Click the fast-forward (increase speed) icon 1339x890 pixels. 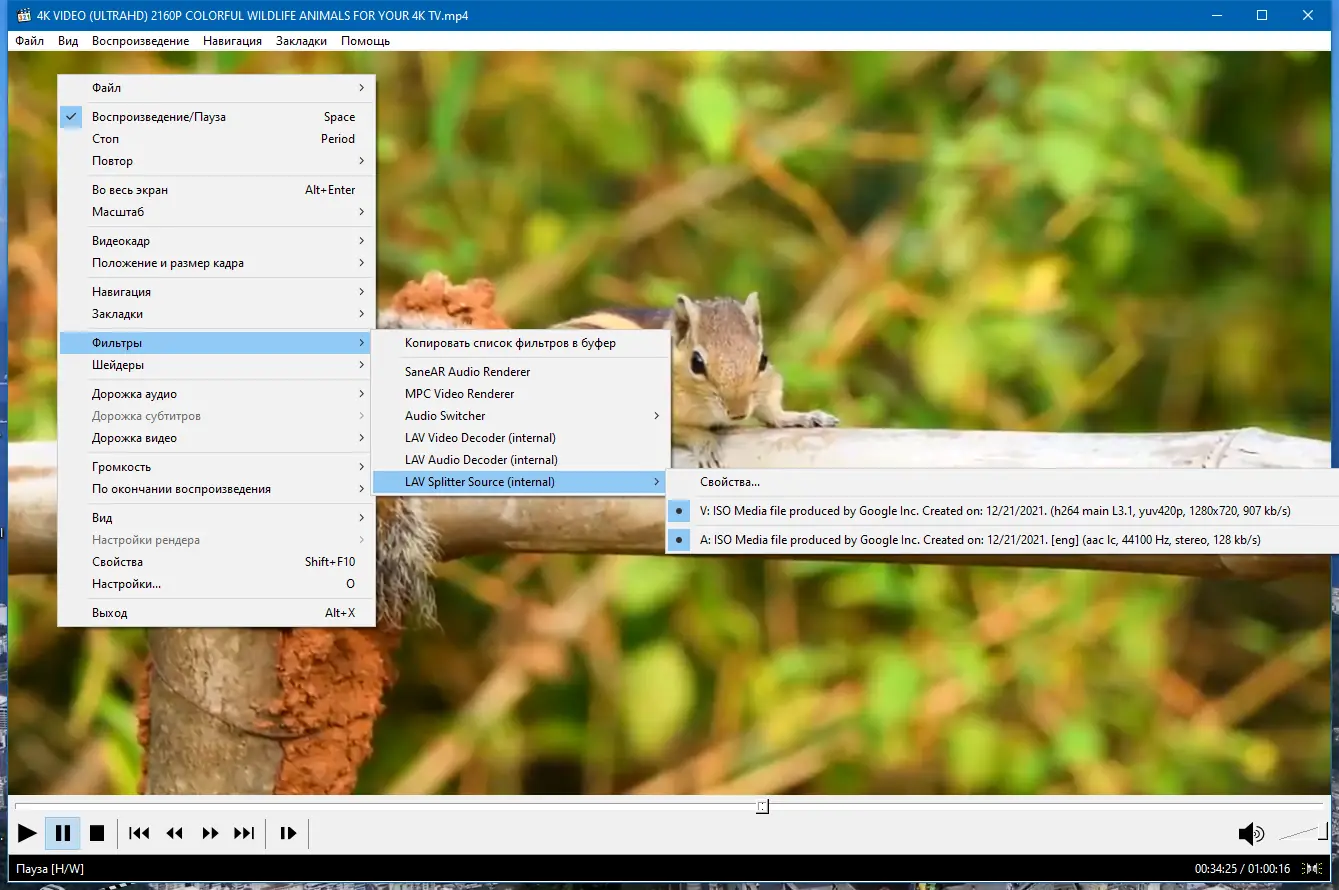coord(210,833)
